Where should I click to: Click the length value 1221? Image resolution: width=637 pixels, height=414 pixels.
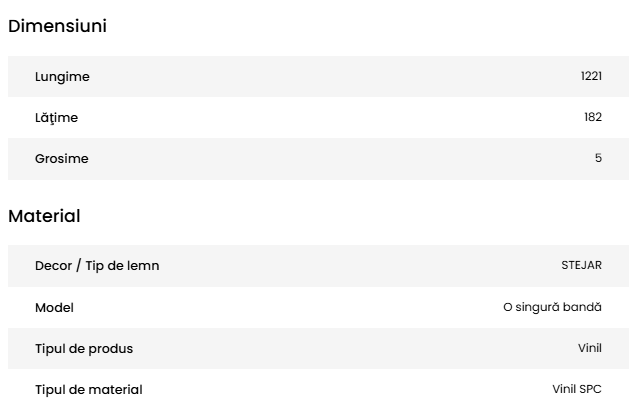(591, 77)
